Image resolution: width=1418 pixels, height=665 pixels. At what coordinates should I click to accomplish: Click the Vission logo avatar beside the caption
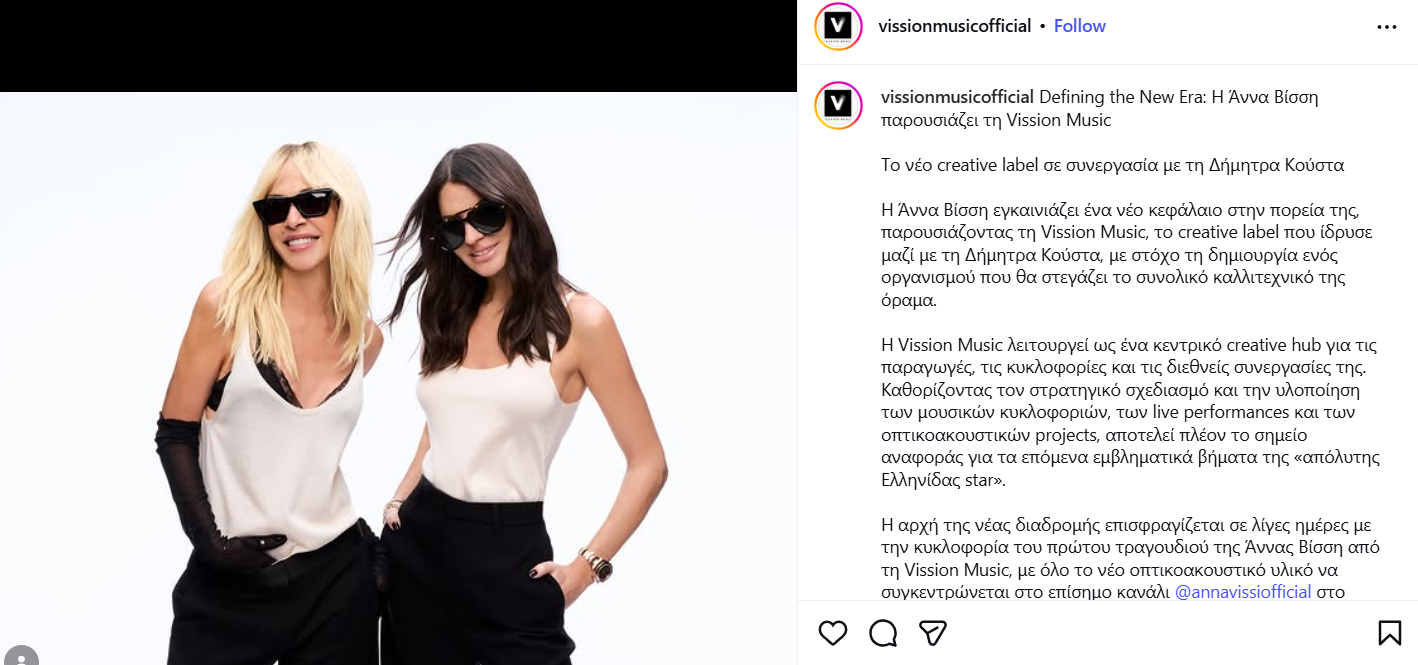(x=838, y=106)
